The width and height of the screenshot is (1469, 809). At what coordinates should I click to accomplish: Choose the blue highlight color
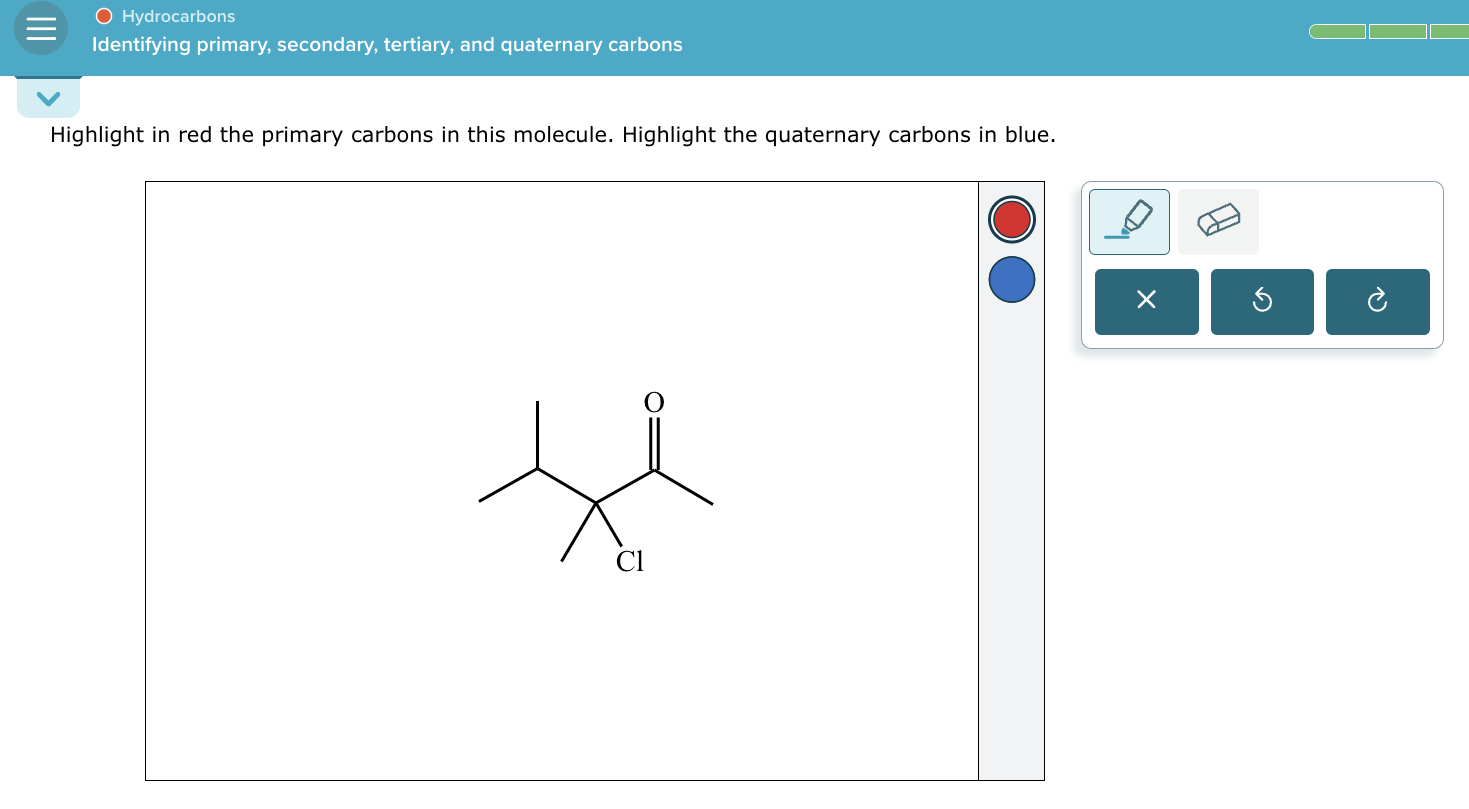click(1012, 280)
